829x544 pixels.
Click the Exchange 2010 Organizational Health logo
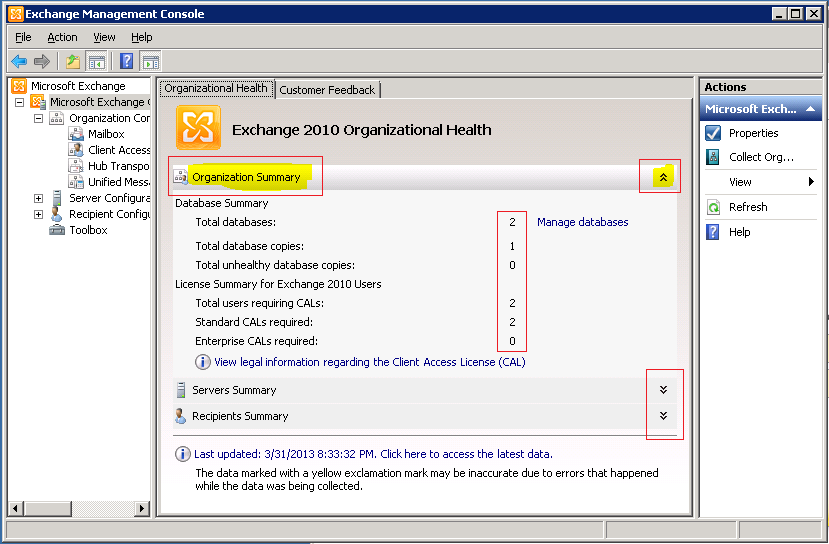[198, 127]
